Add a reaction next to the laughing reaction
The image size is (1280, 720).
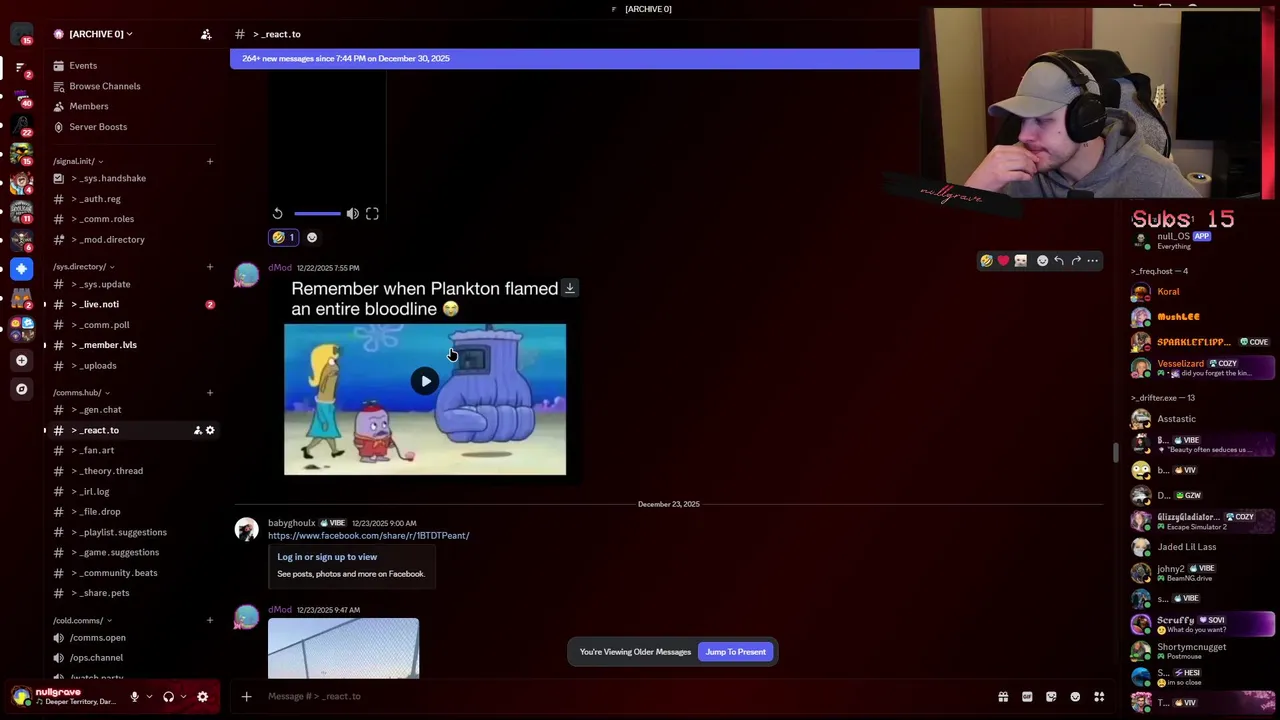[x=312, y=238]
